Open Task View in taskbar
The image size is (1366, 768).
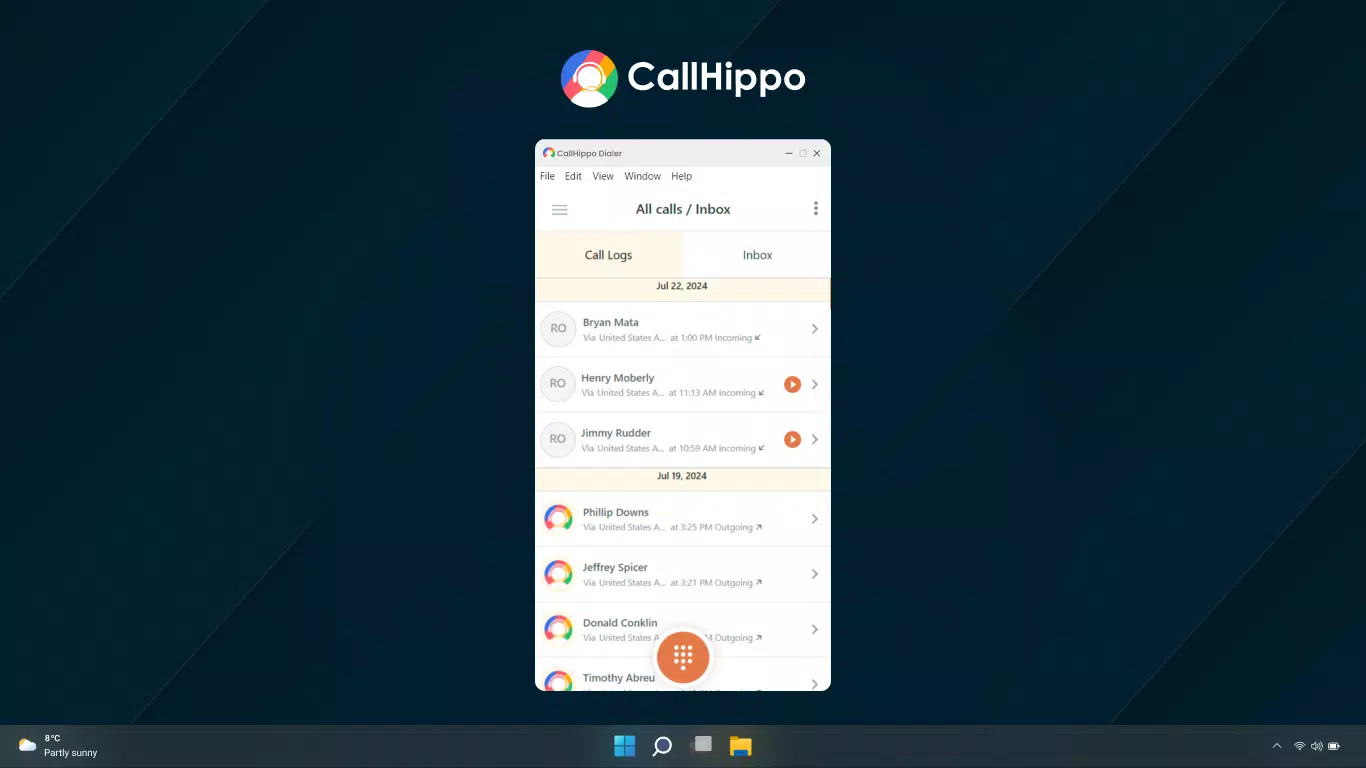(702, 745)
